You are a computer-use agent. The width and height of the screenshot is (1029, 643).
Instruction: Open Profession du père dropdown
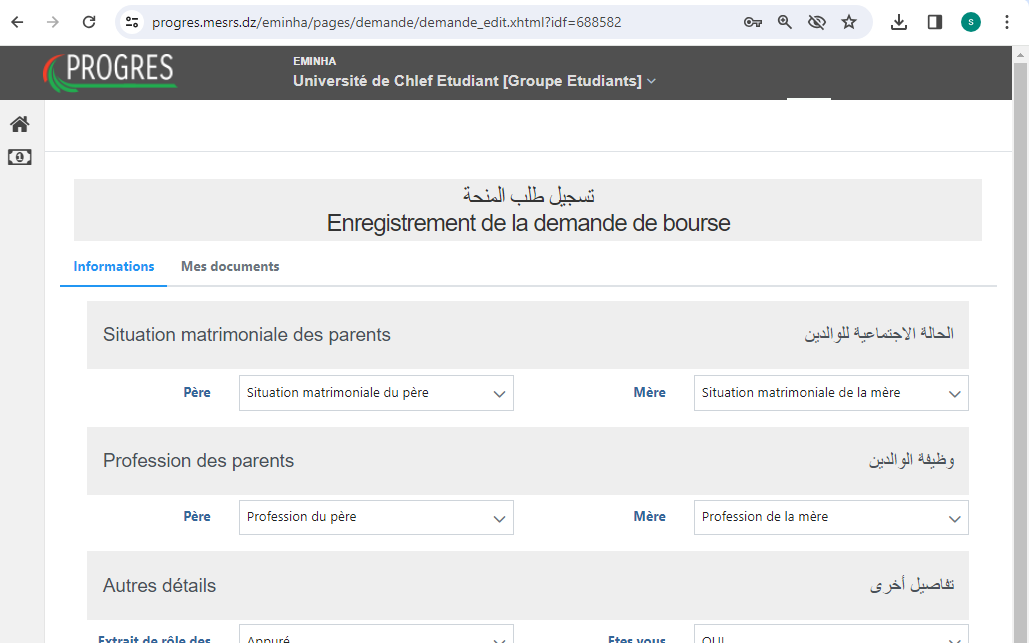376,518
